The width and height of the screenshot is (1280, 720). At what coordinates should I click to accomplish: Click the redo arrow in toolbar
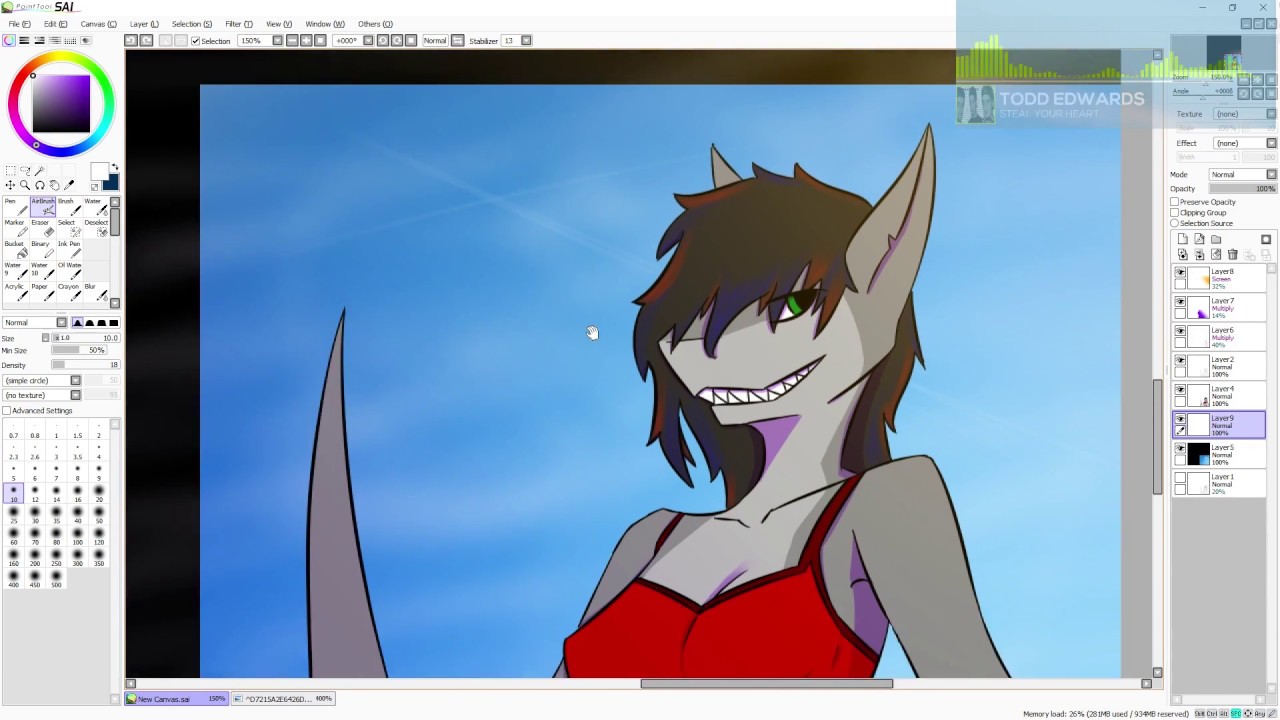point(146,40)
